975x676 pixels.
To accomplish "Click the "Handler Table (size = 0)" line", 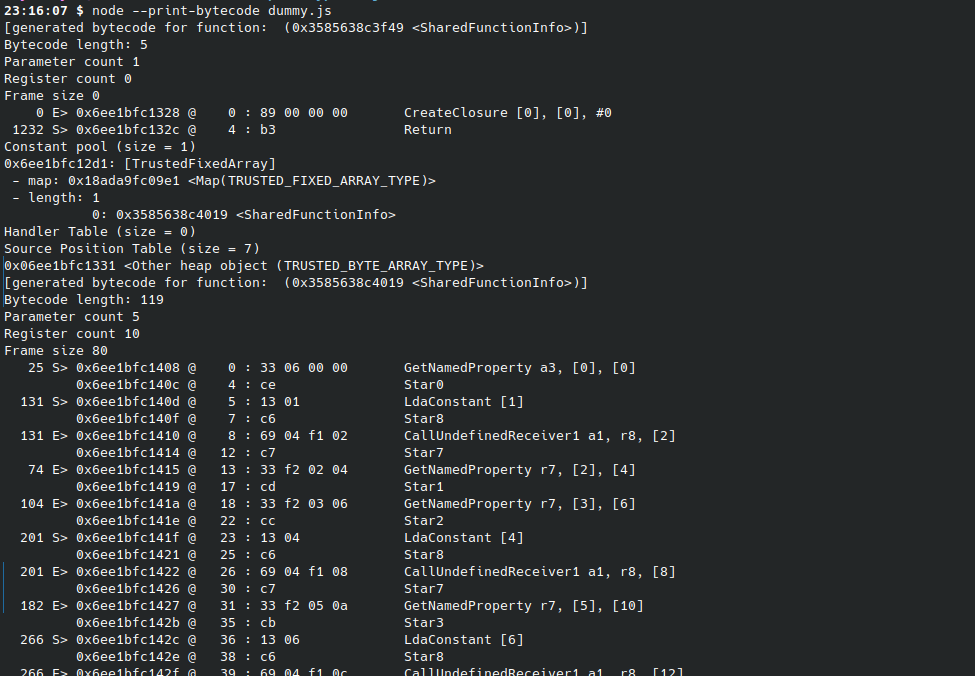I will [100, 231].
